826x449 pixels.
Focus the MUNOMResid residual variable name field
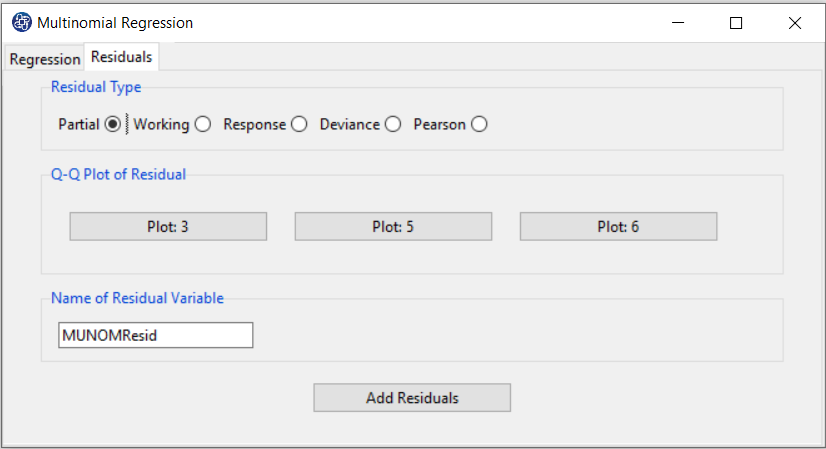click(155, 335)
